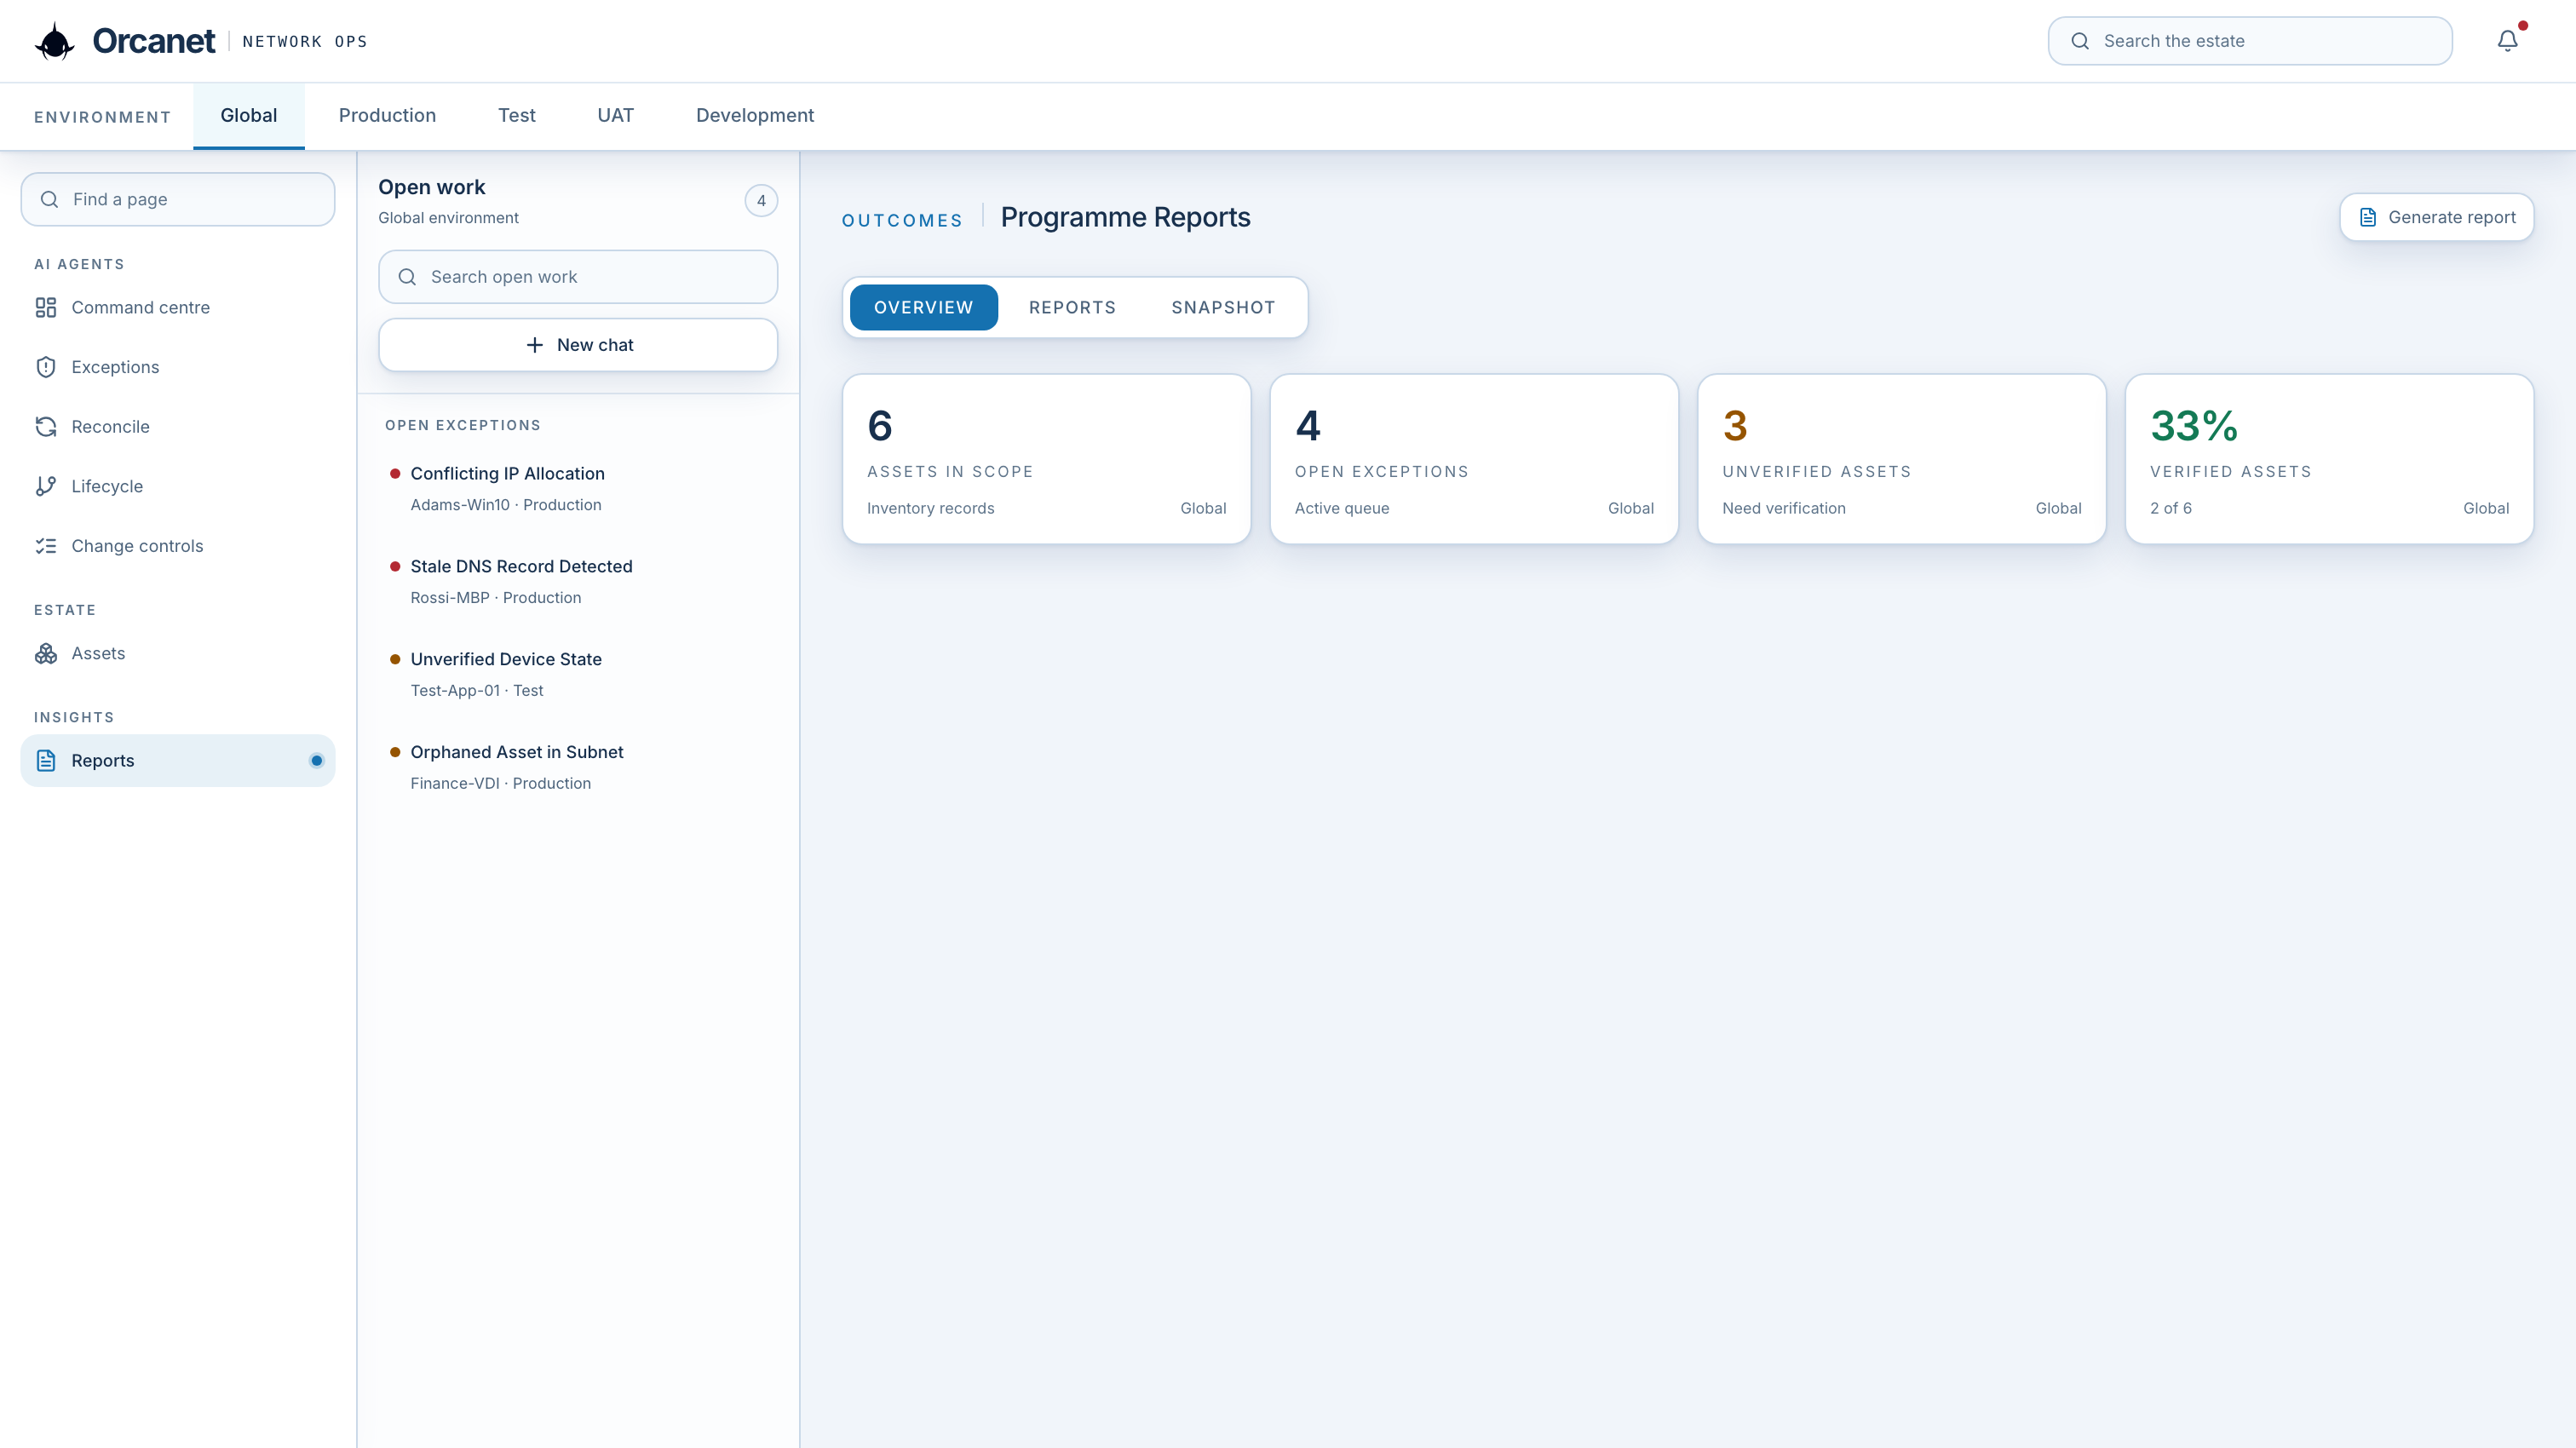Select the Test environment tab
Viewport: 2576px width, 1448px height.
pyautogui.click(x=517, y=116)
